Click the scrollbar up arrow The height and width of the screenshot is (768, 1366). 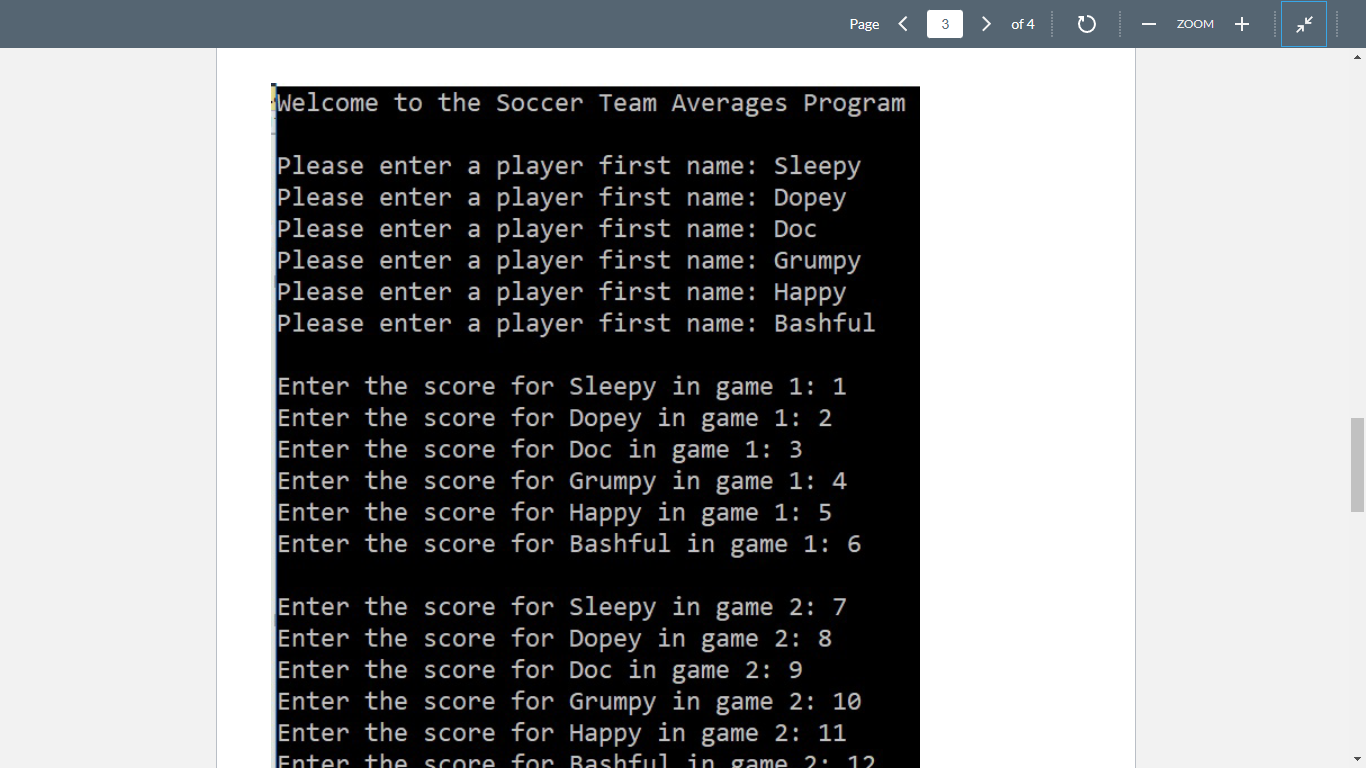click(1358, 55)
